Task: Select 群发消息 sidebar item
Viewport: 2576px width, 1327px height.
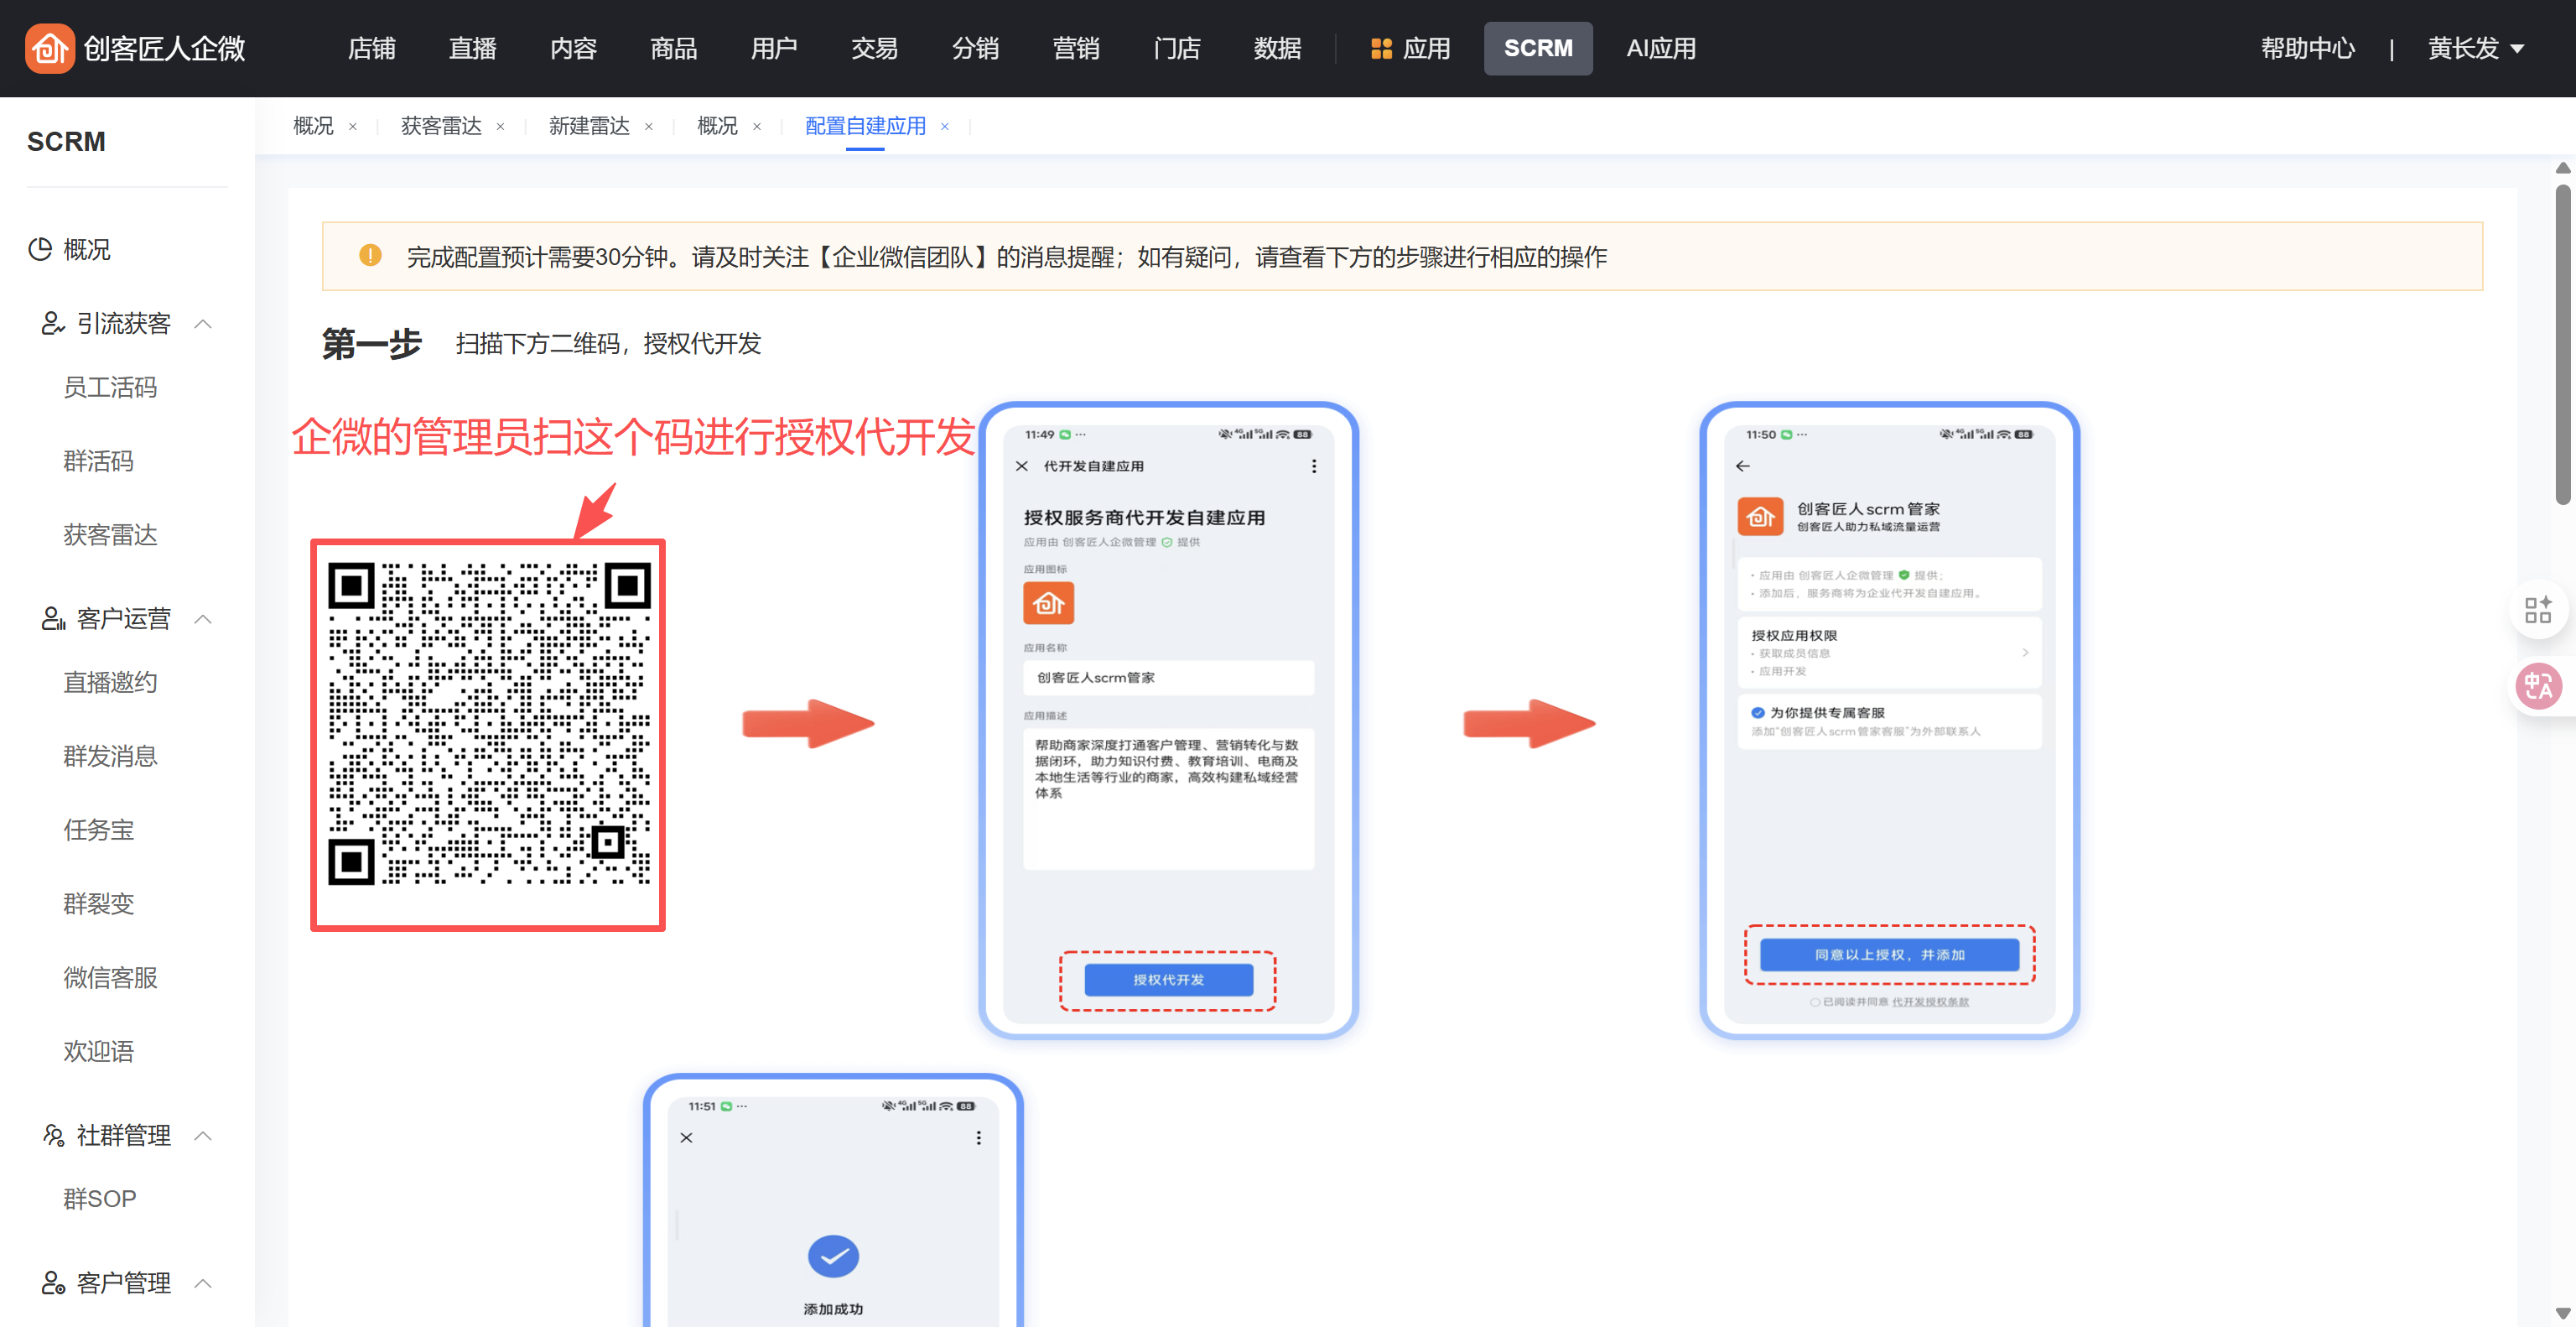Action: pyautogui.click(x=110, y=756)
